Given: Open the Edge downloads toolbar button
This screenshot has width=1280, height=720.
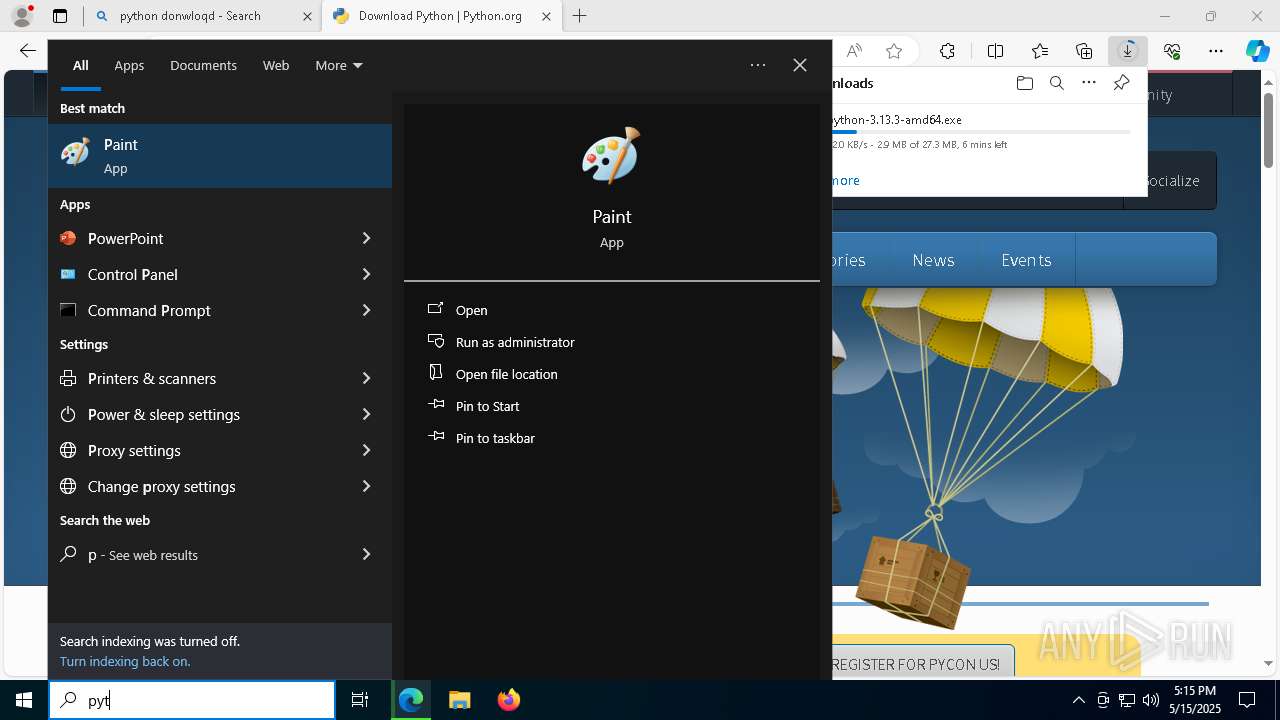Looking at the screenshot, I should pyautogui.click(x=1128, y=51).
